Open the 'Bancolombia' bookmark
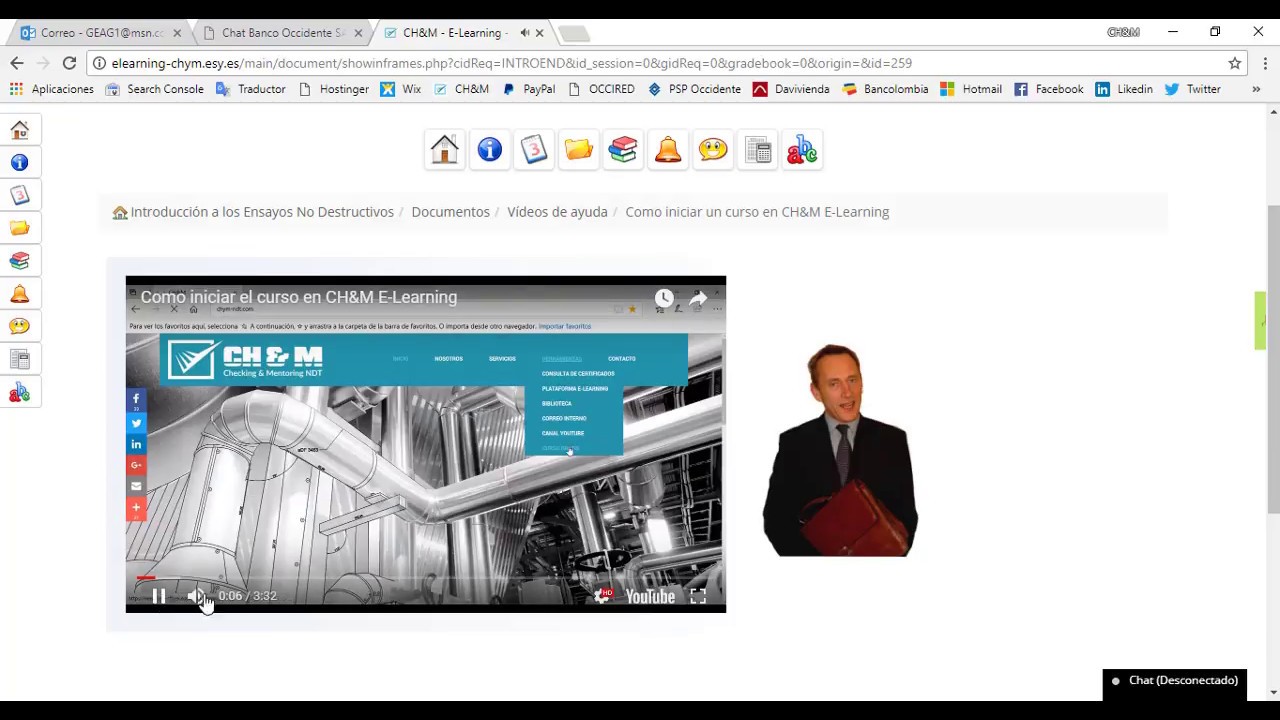The height and width of the screenshot is (720, 1280). pos(885,89)
